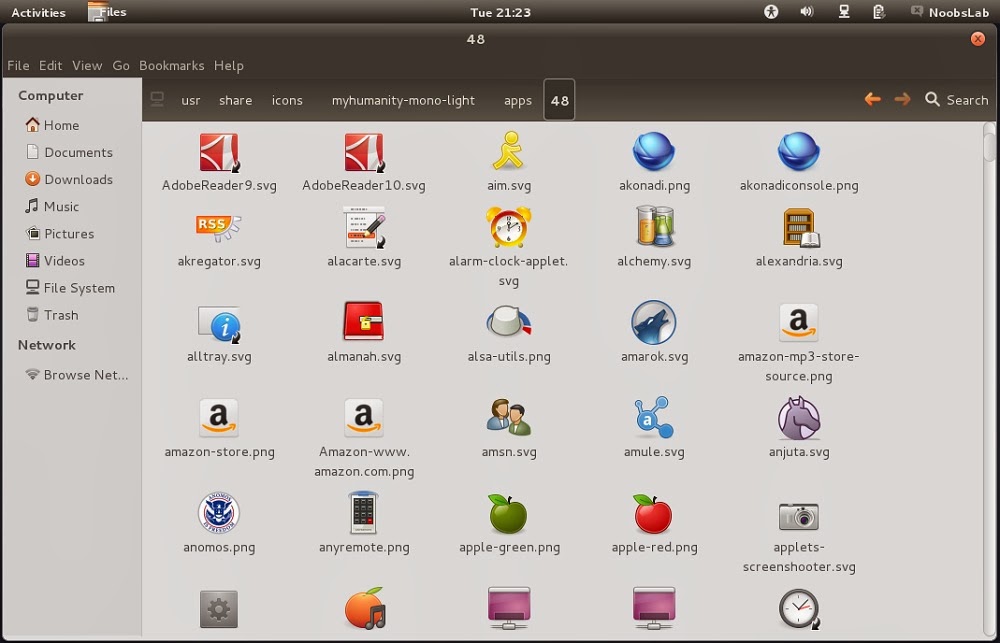The height and width of the screenshot is (643, 1000).
Task: Select the applets-screenshooter.svg camera icon
Action: (798, 515)
